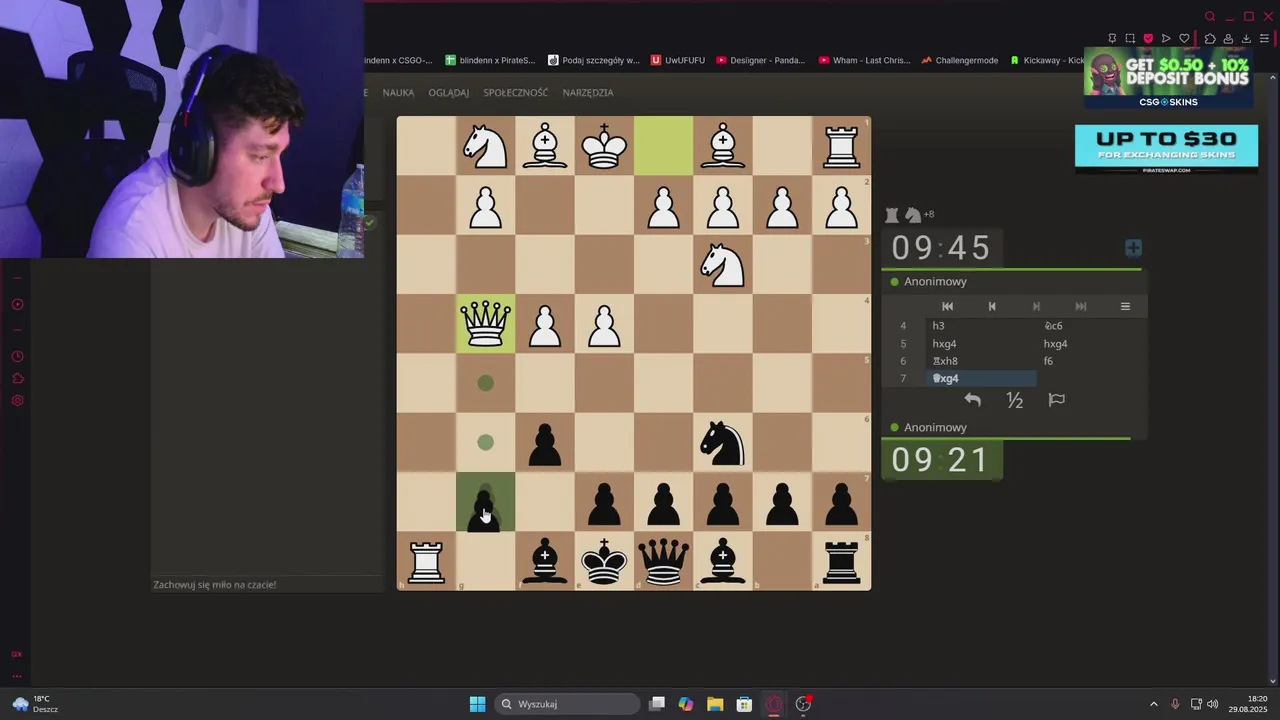This screenshot has width=1280, height=720.
Task: Click the bottom Anonimowy player name
Action: (935, 428)
